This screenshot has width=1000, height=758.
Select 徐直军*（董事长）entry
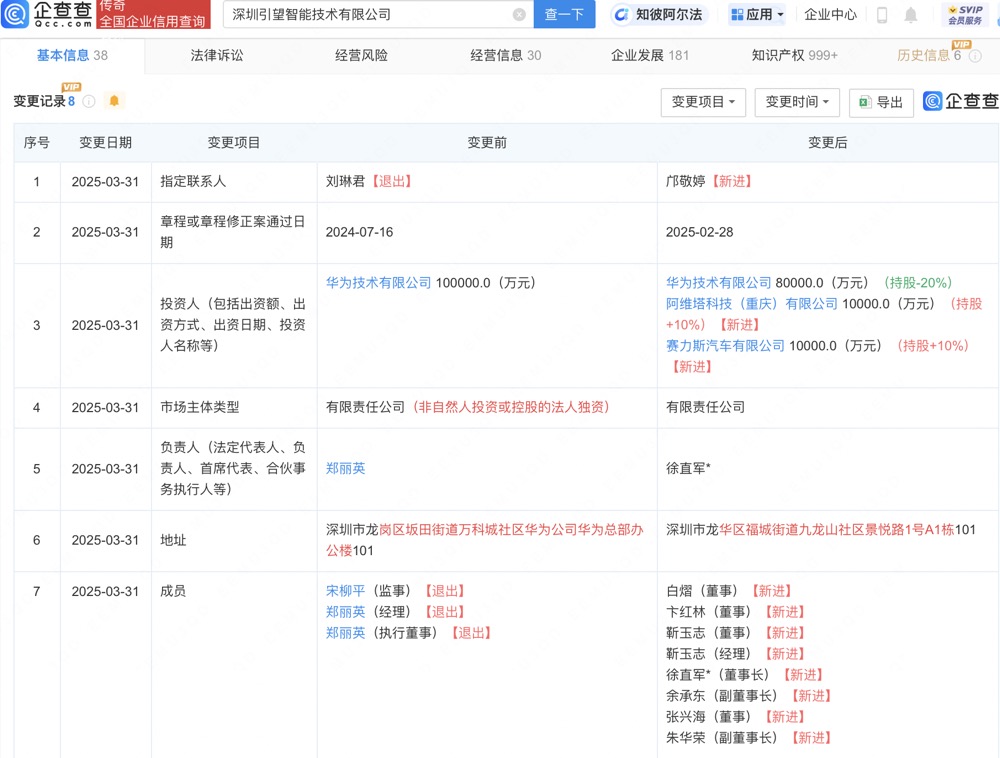click(745, 675)
